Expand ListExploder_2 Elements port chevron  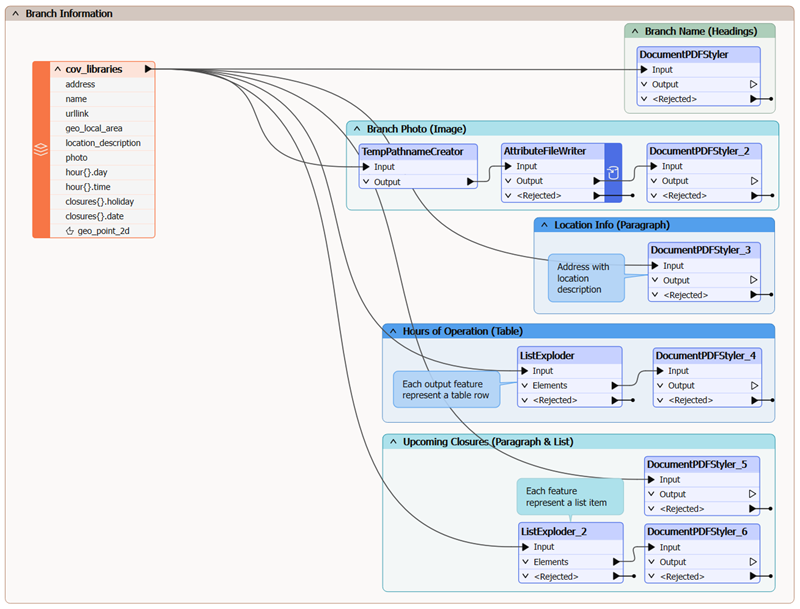point(526,562)
